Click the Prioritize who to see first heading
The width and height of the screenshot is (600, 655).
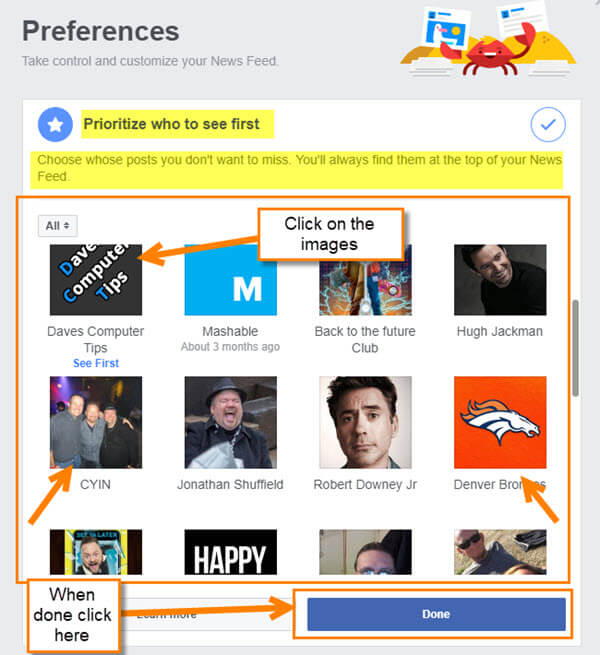pyautogui.click(x=172, y=124)
